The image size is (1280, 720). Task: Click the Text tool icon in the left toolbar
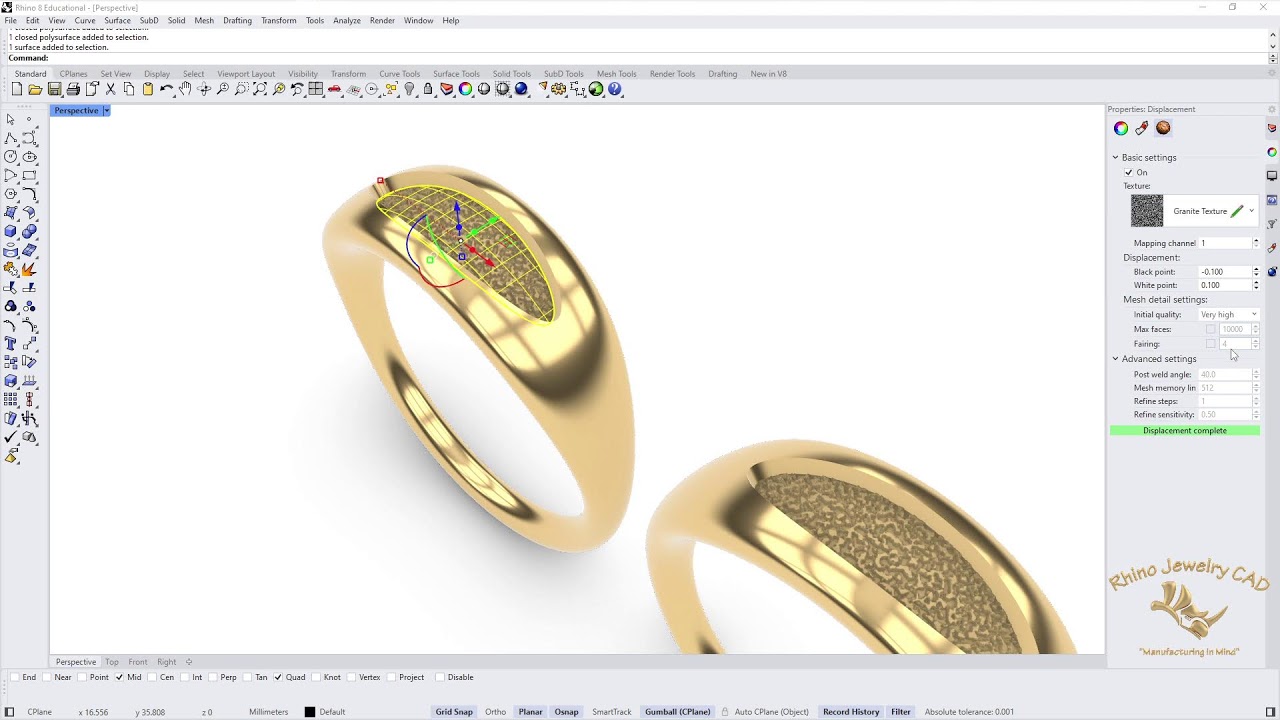coord(11,343)
